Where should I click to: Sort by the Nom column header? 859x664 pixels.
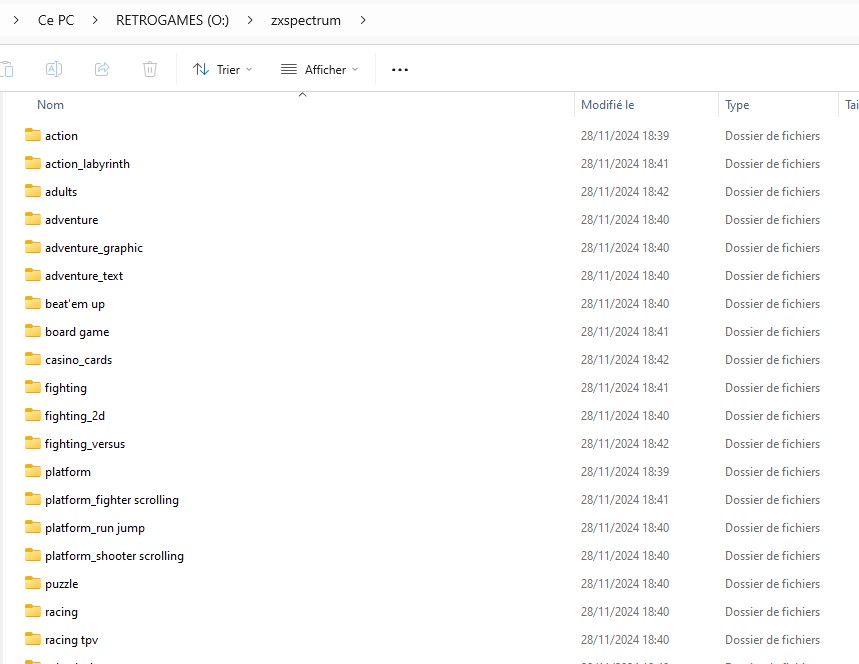(x=51, y=105)
